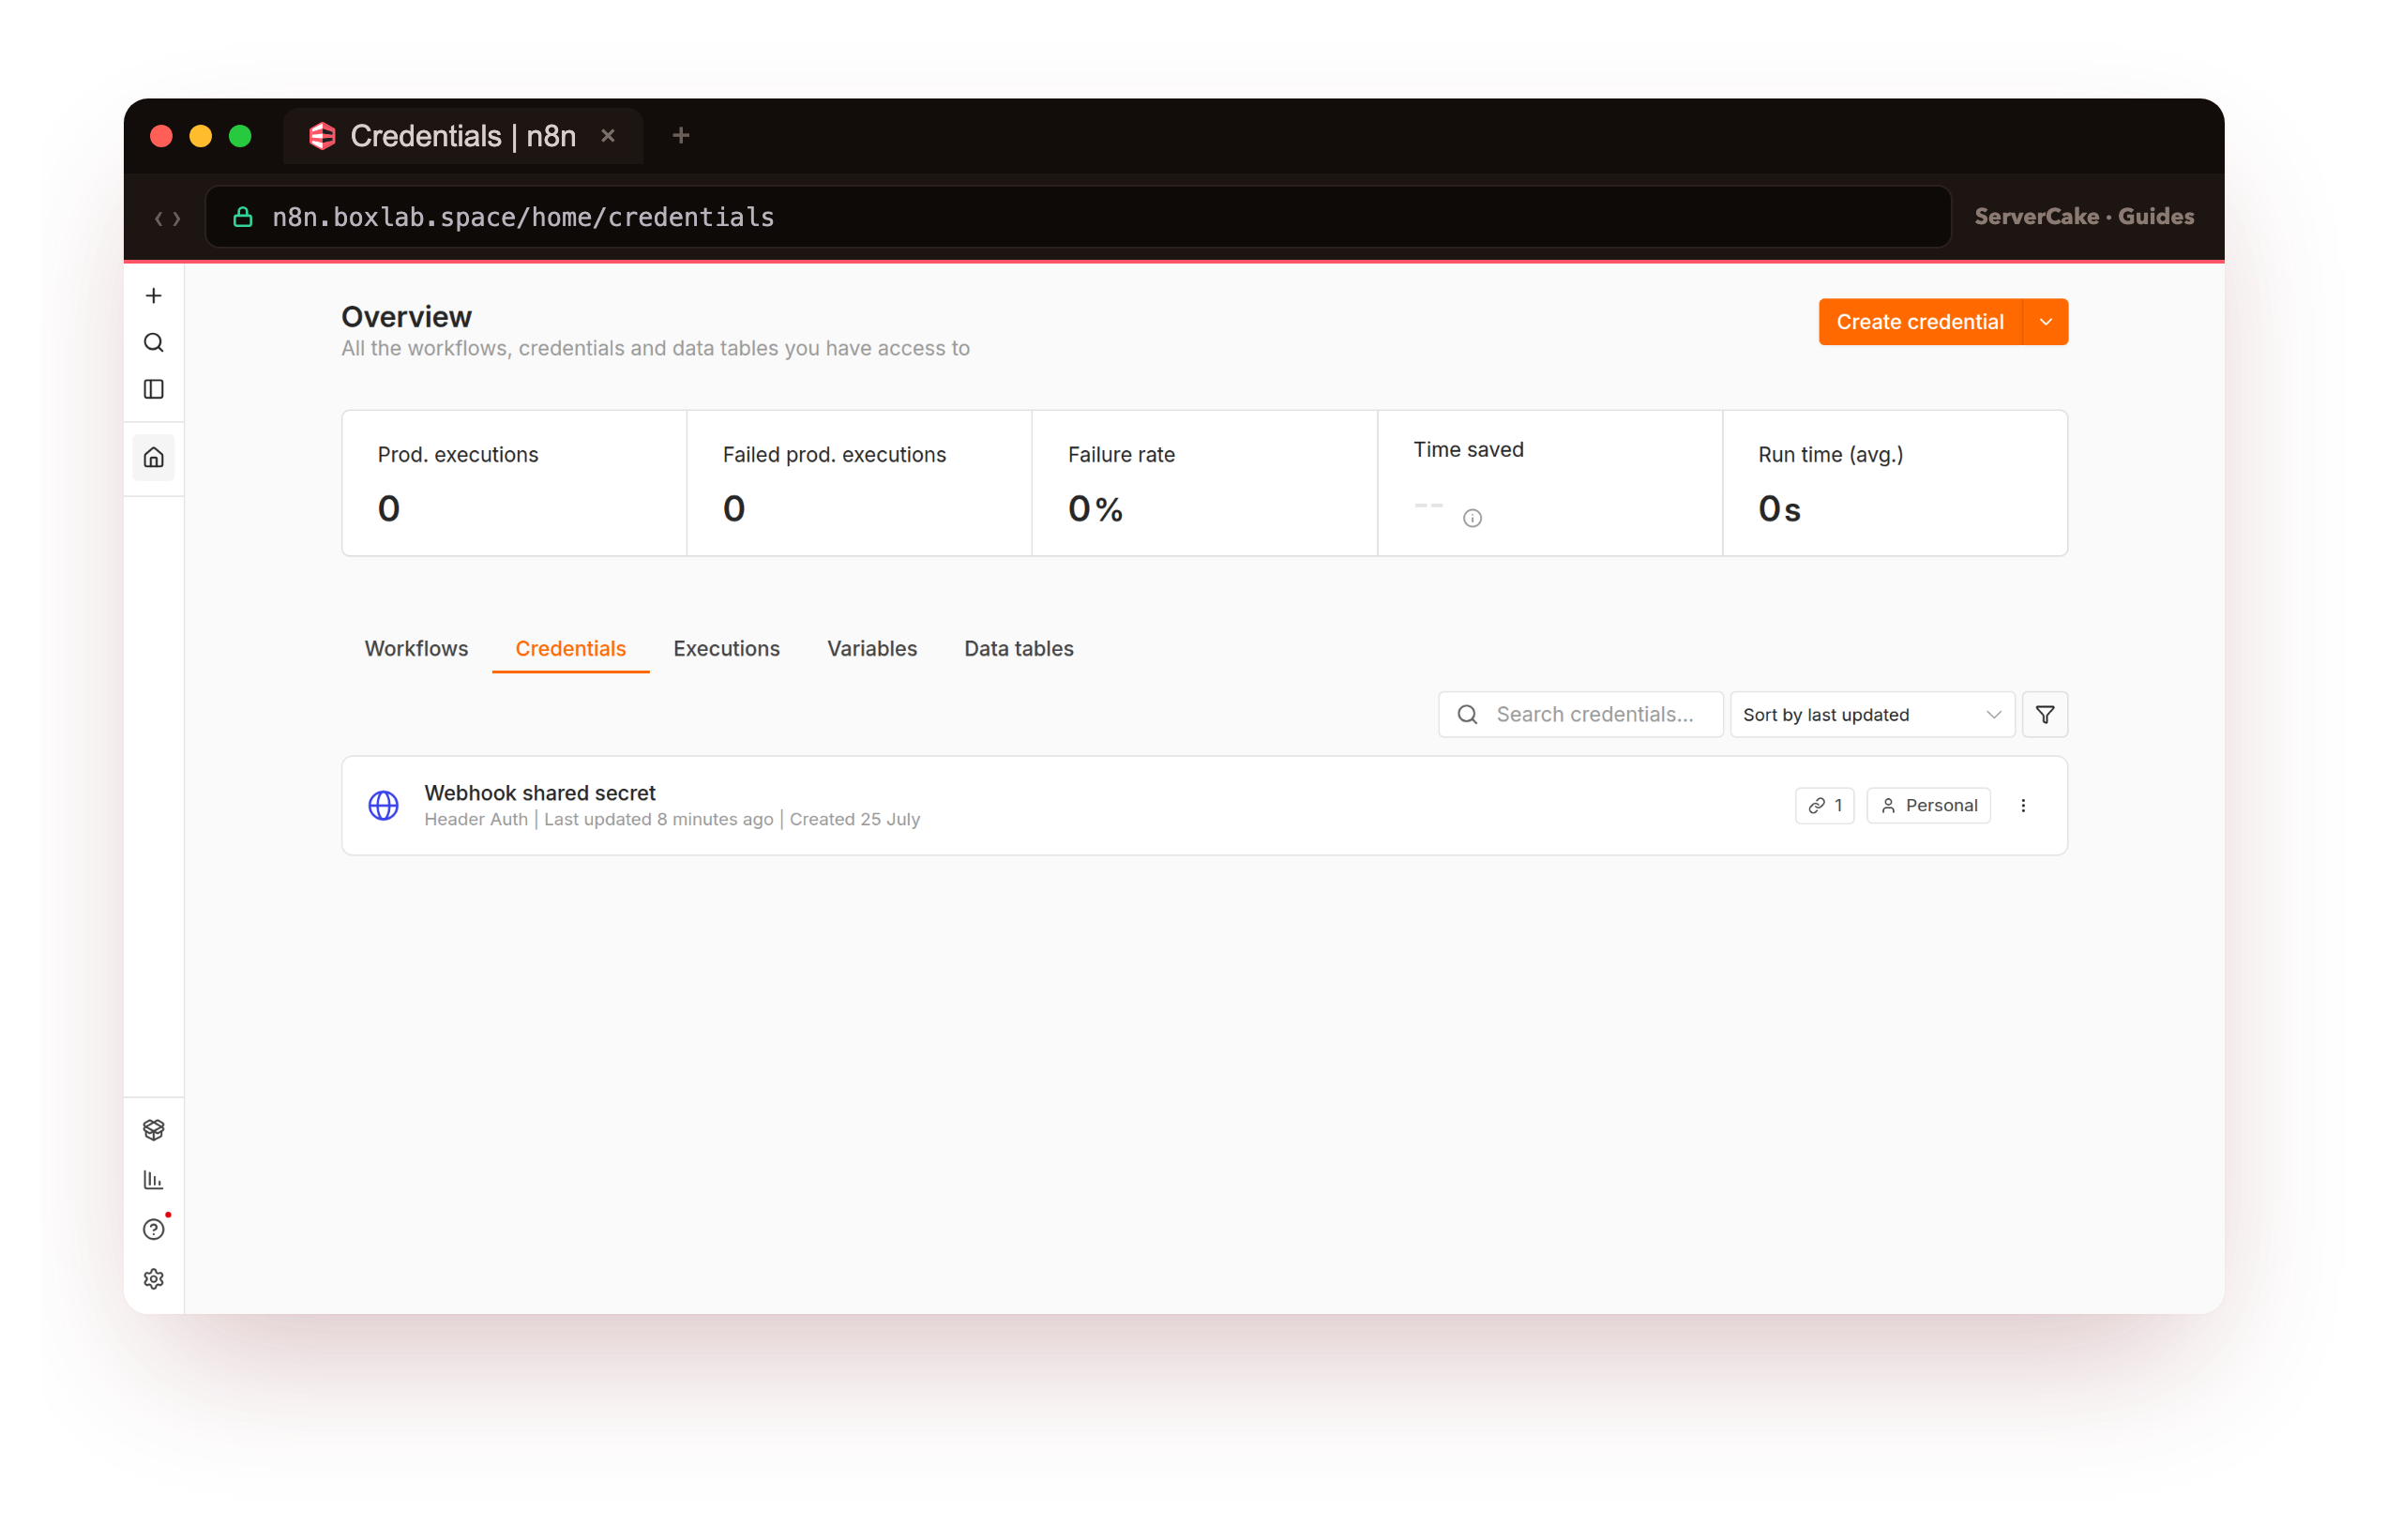Open the stacked box icon in sidebar
This screenshot has width=2387, height=1540.
pyautogui.click(x=153, y=1130)
